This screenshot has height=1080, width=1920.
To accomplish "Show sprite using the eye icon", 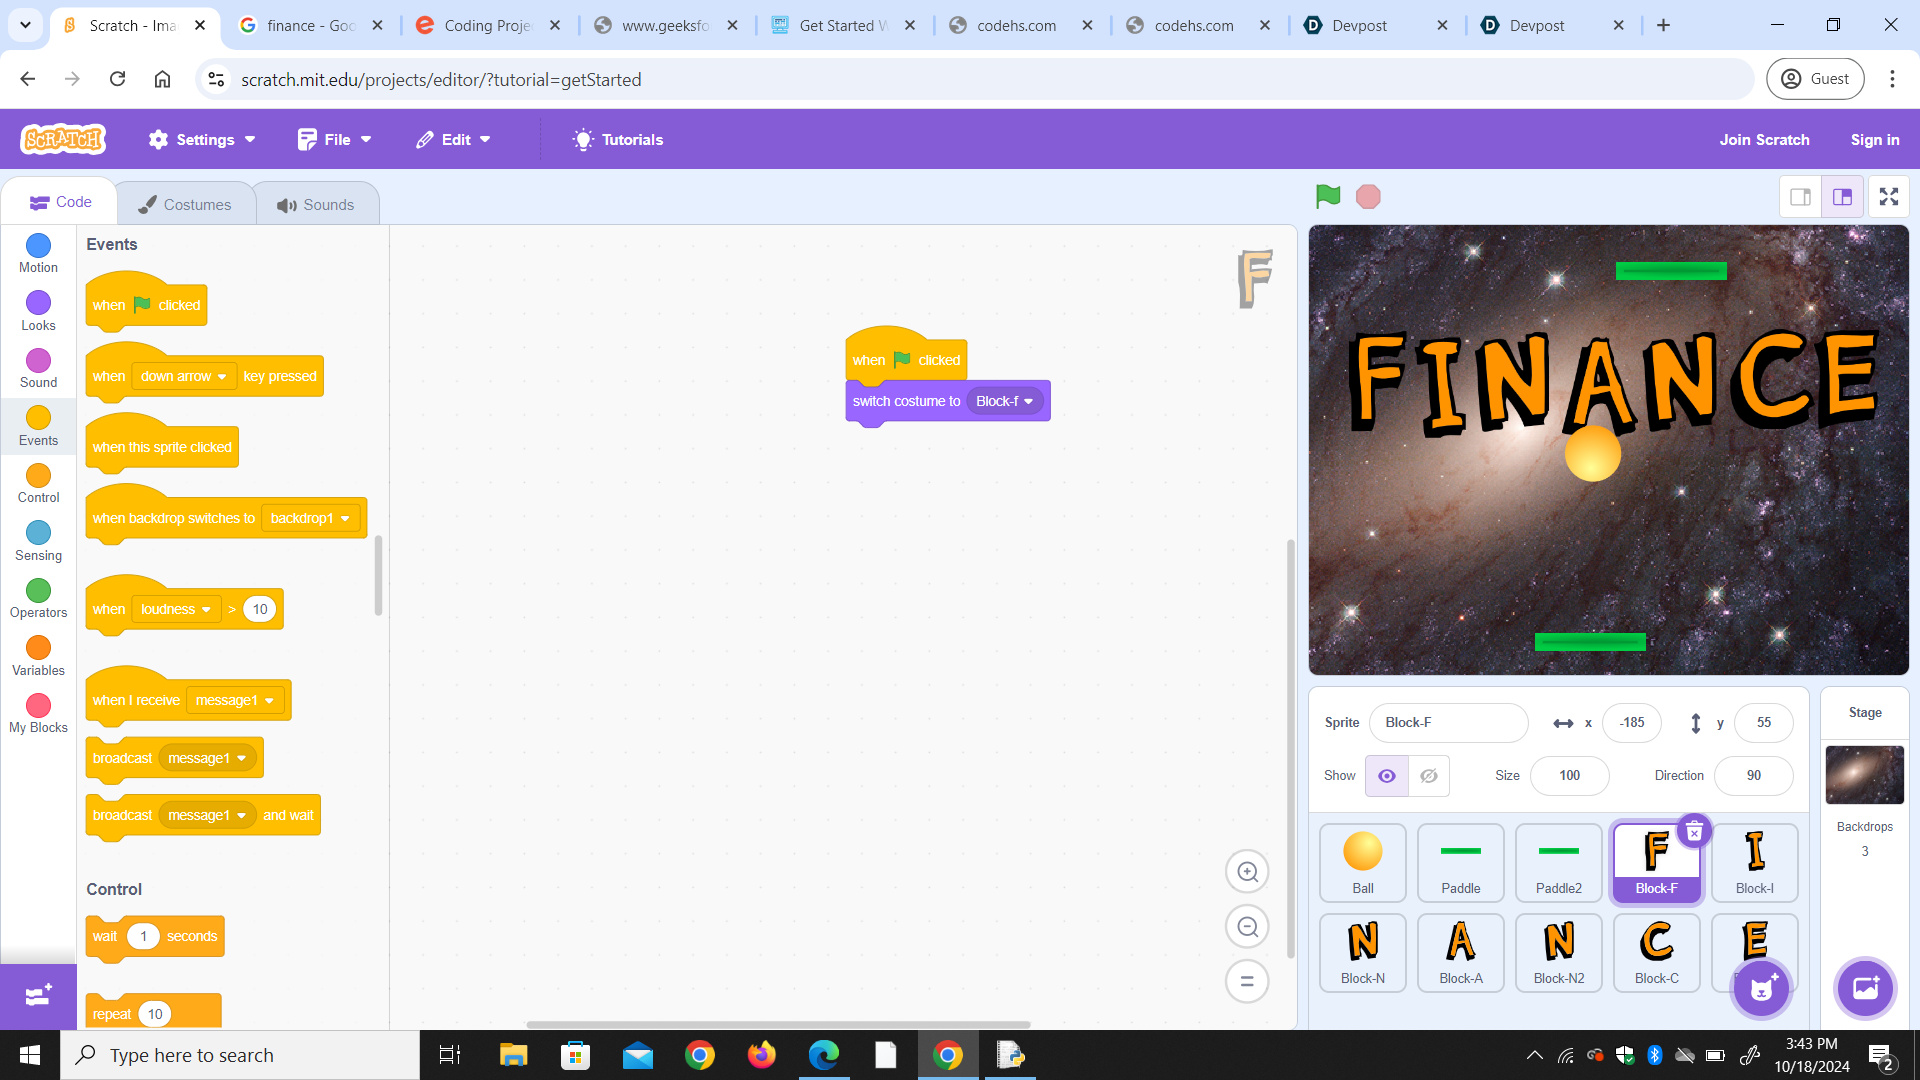I will point(1387,776).
